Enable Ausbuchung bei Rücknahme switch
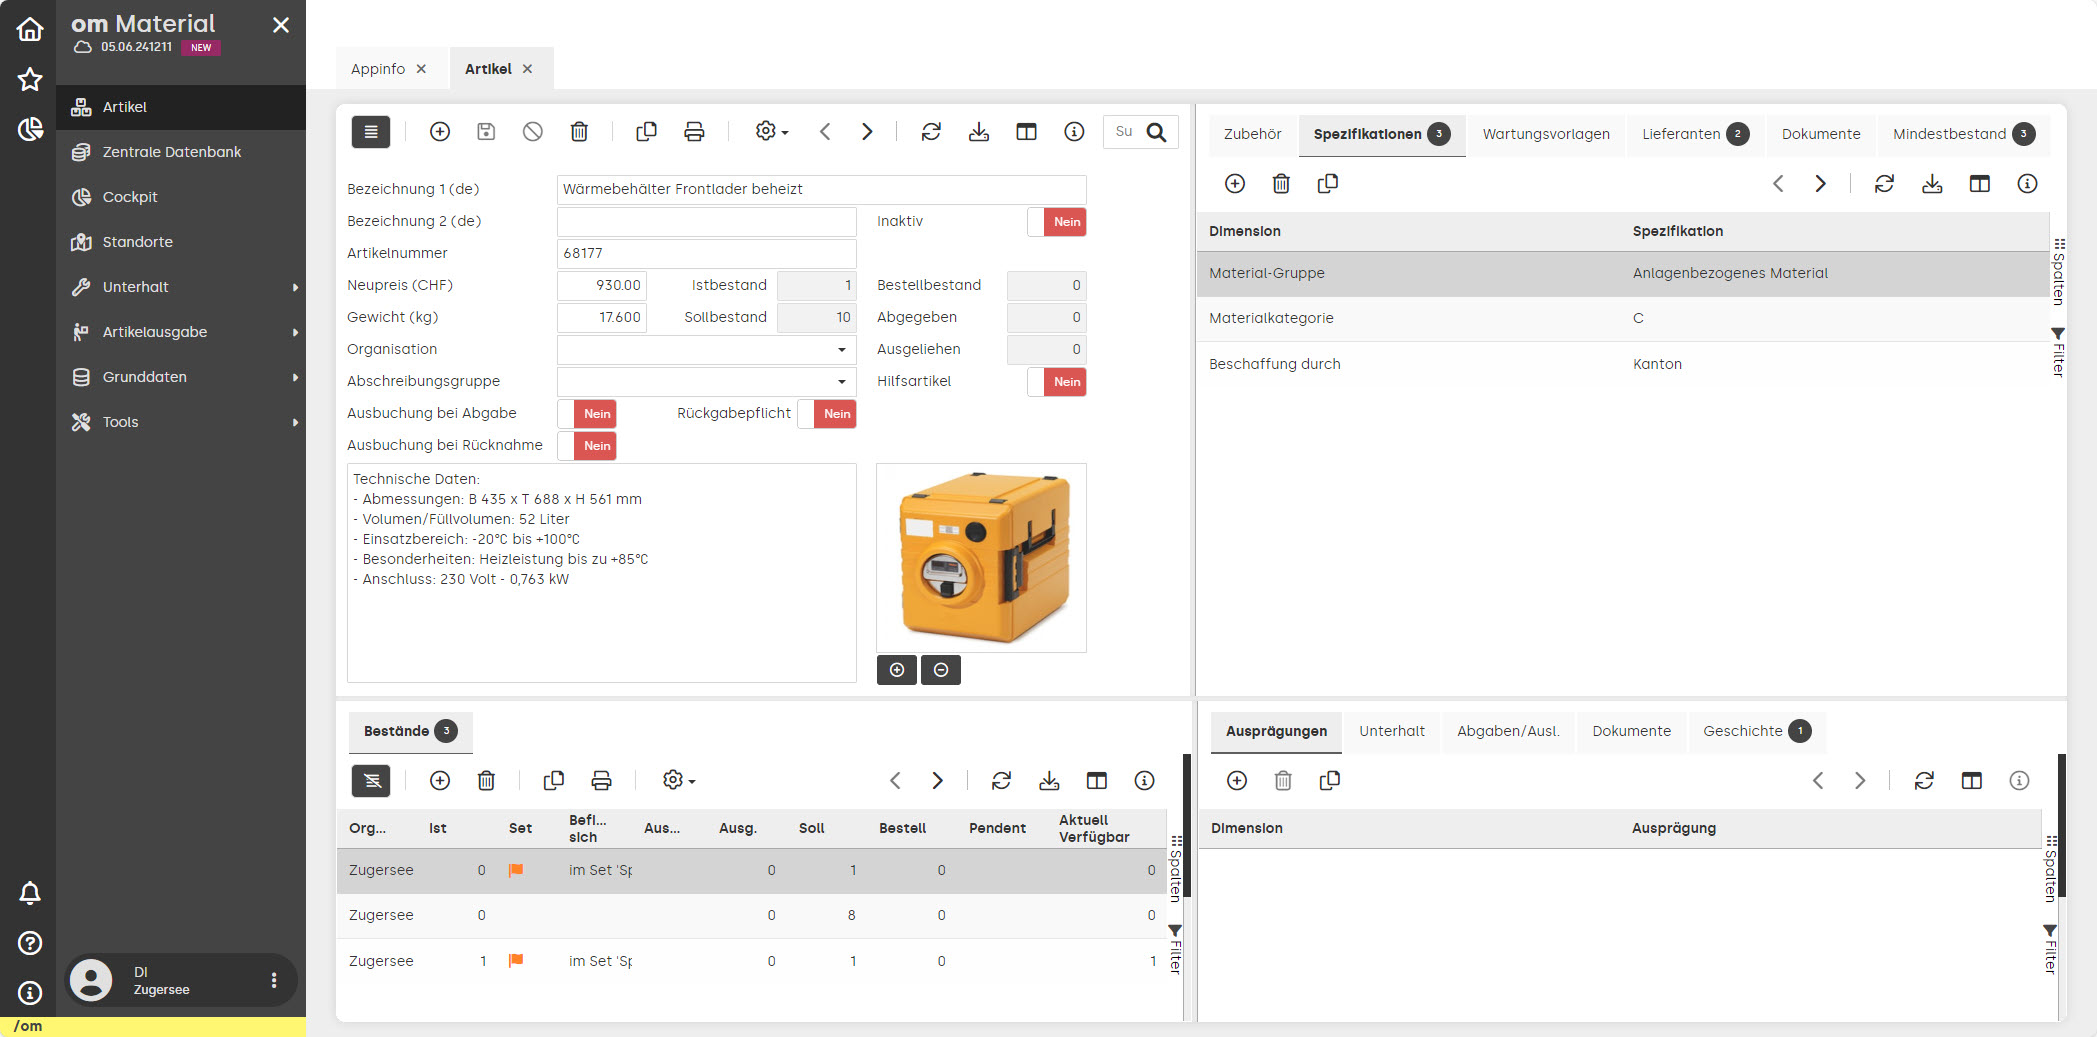 tap(587, 446)
